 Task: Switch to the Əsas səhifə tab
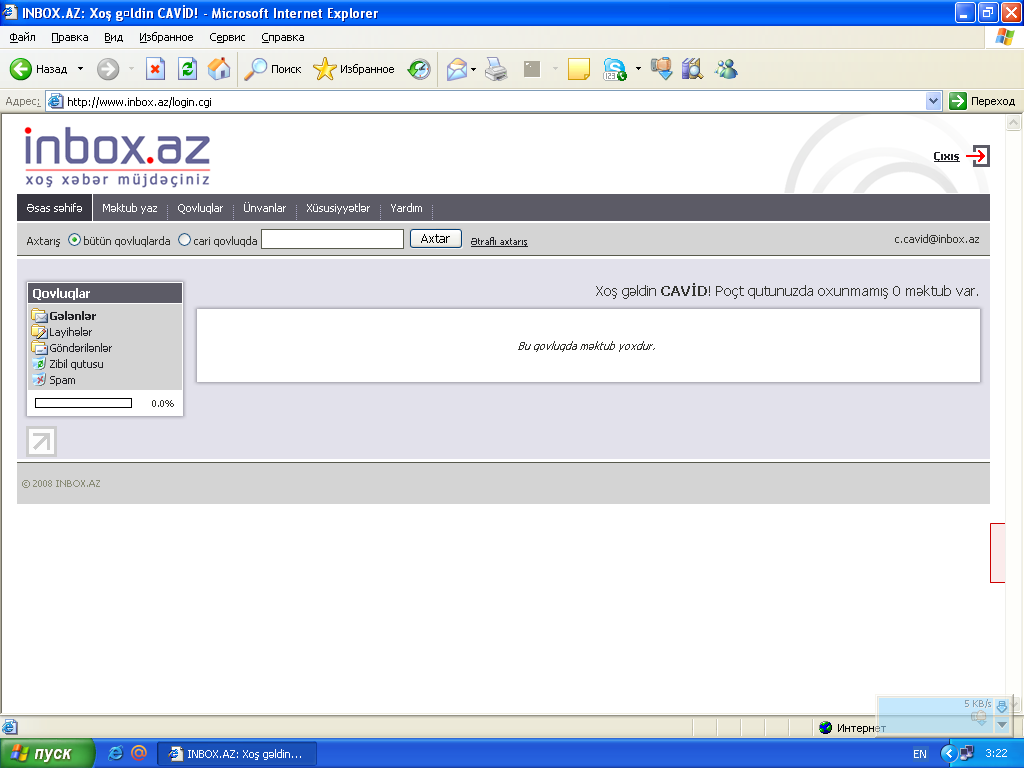(x=54, y=208)
